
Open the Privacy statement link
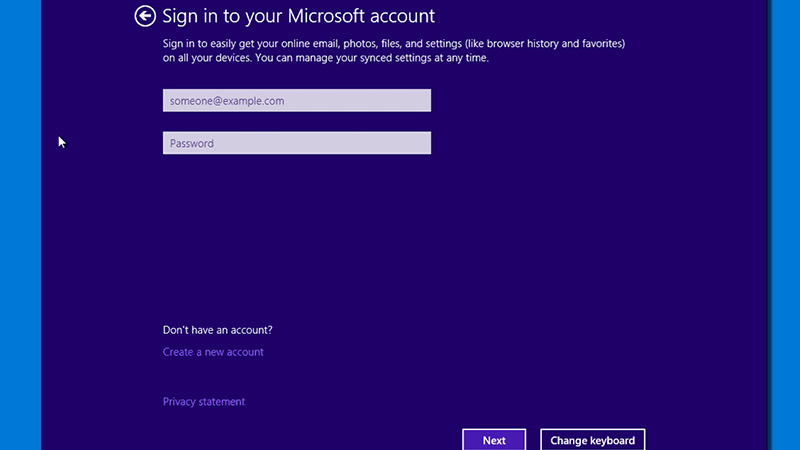click(204, 402)
